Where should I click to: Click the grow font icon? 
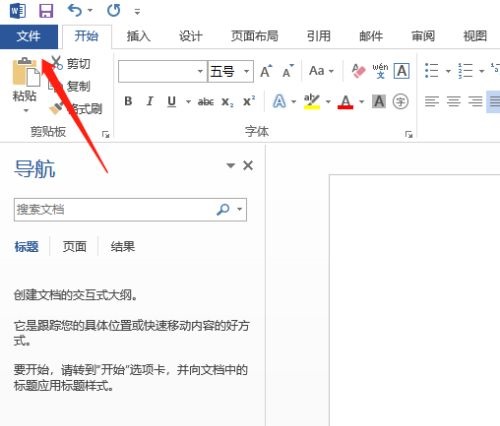(266, 71)
